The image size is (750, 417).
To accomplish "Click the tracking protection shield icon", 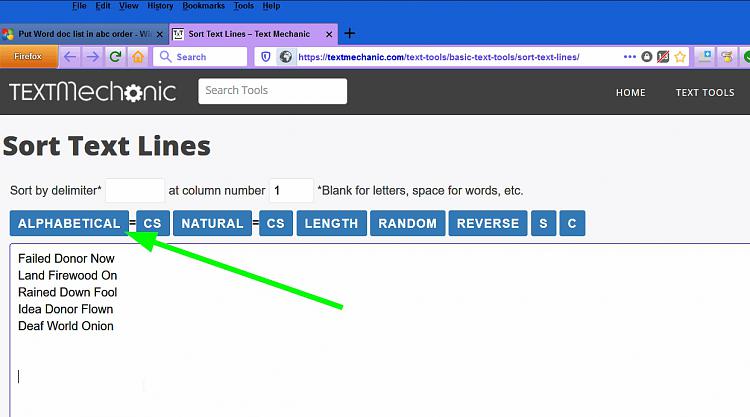I will [266, 57].
